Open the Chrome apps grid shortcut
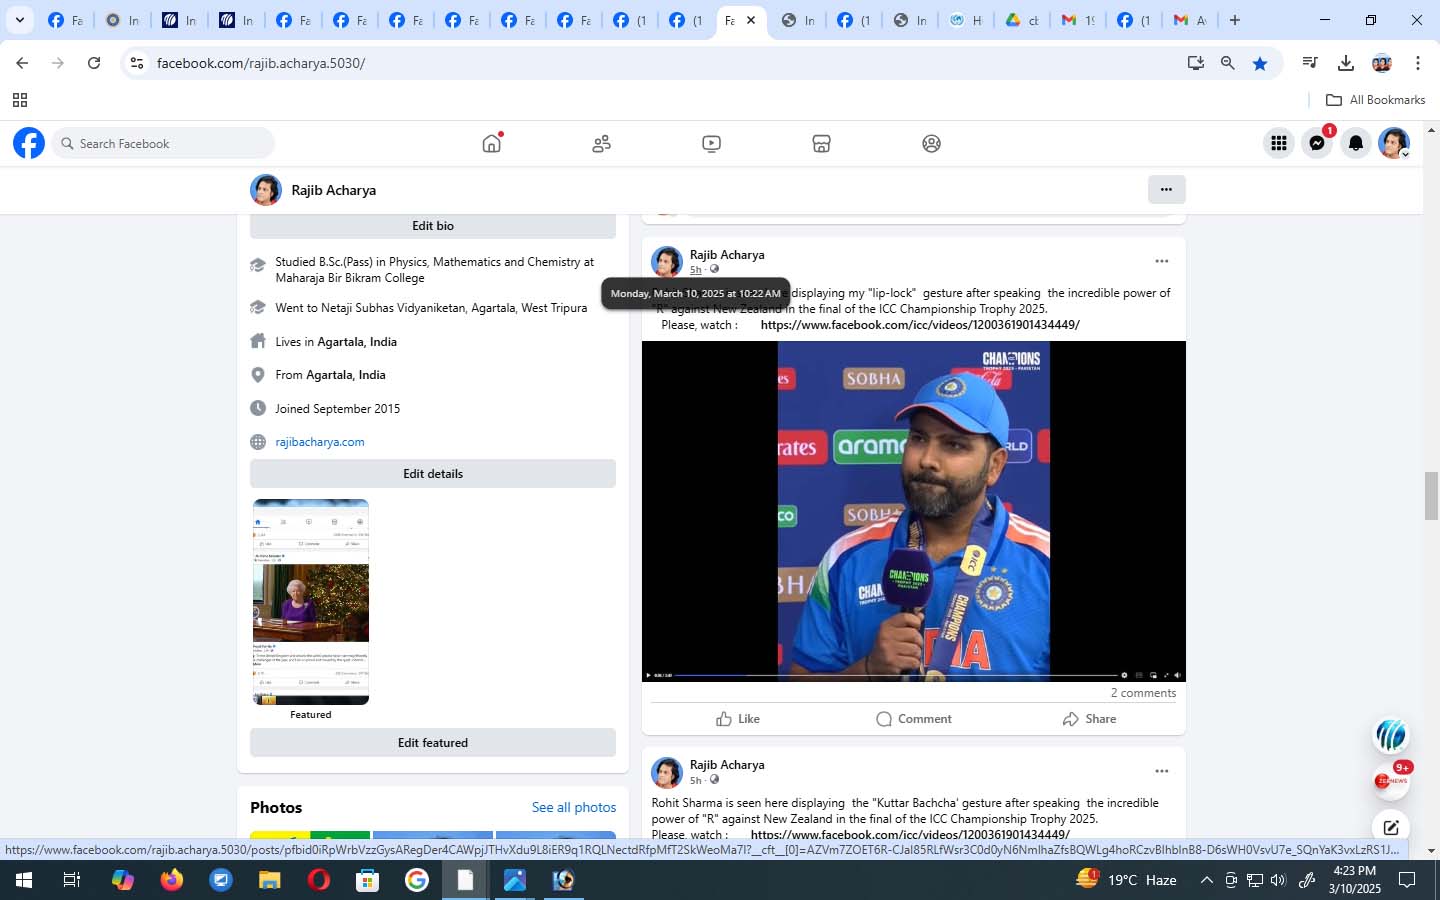1440x900 pixels. tap(19, 100)
